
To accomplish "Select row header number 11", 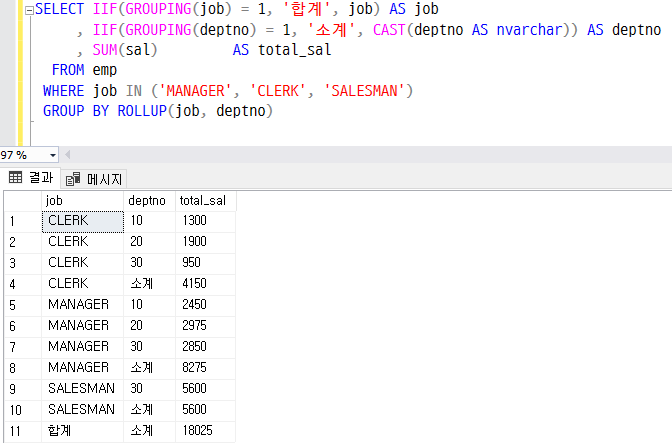I will tap(23, 431).
